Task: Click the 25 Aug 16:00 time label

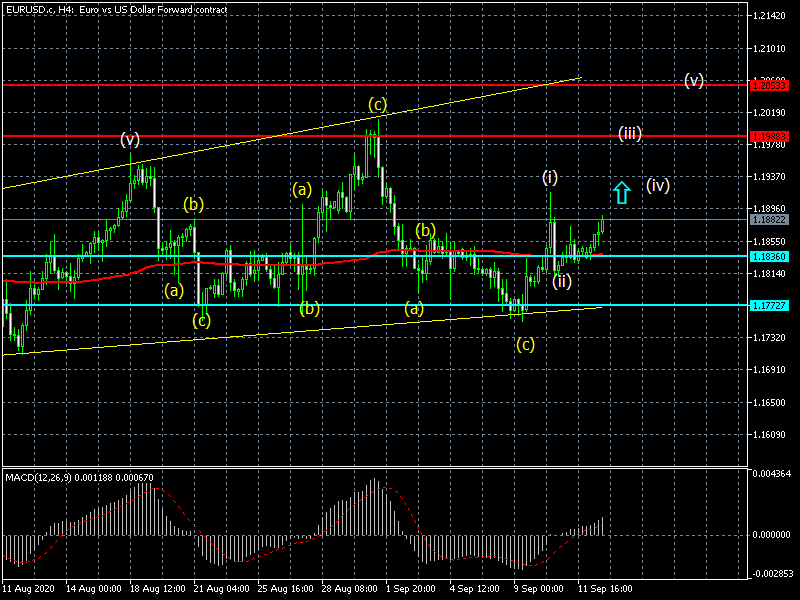Action: [286, 588]
